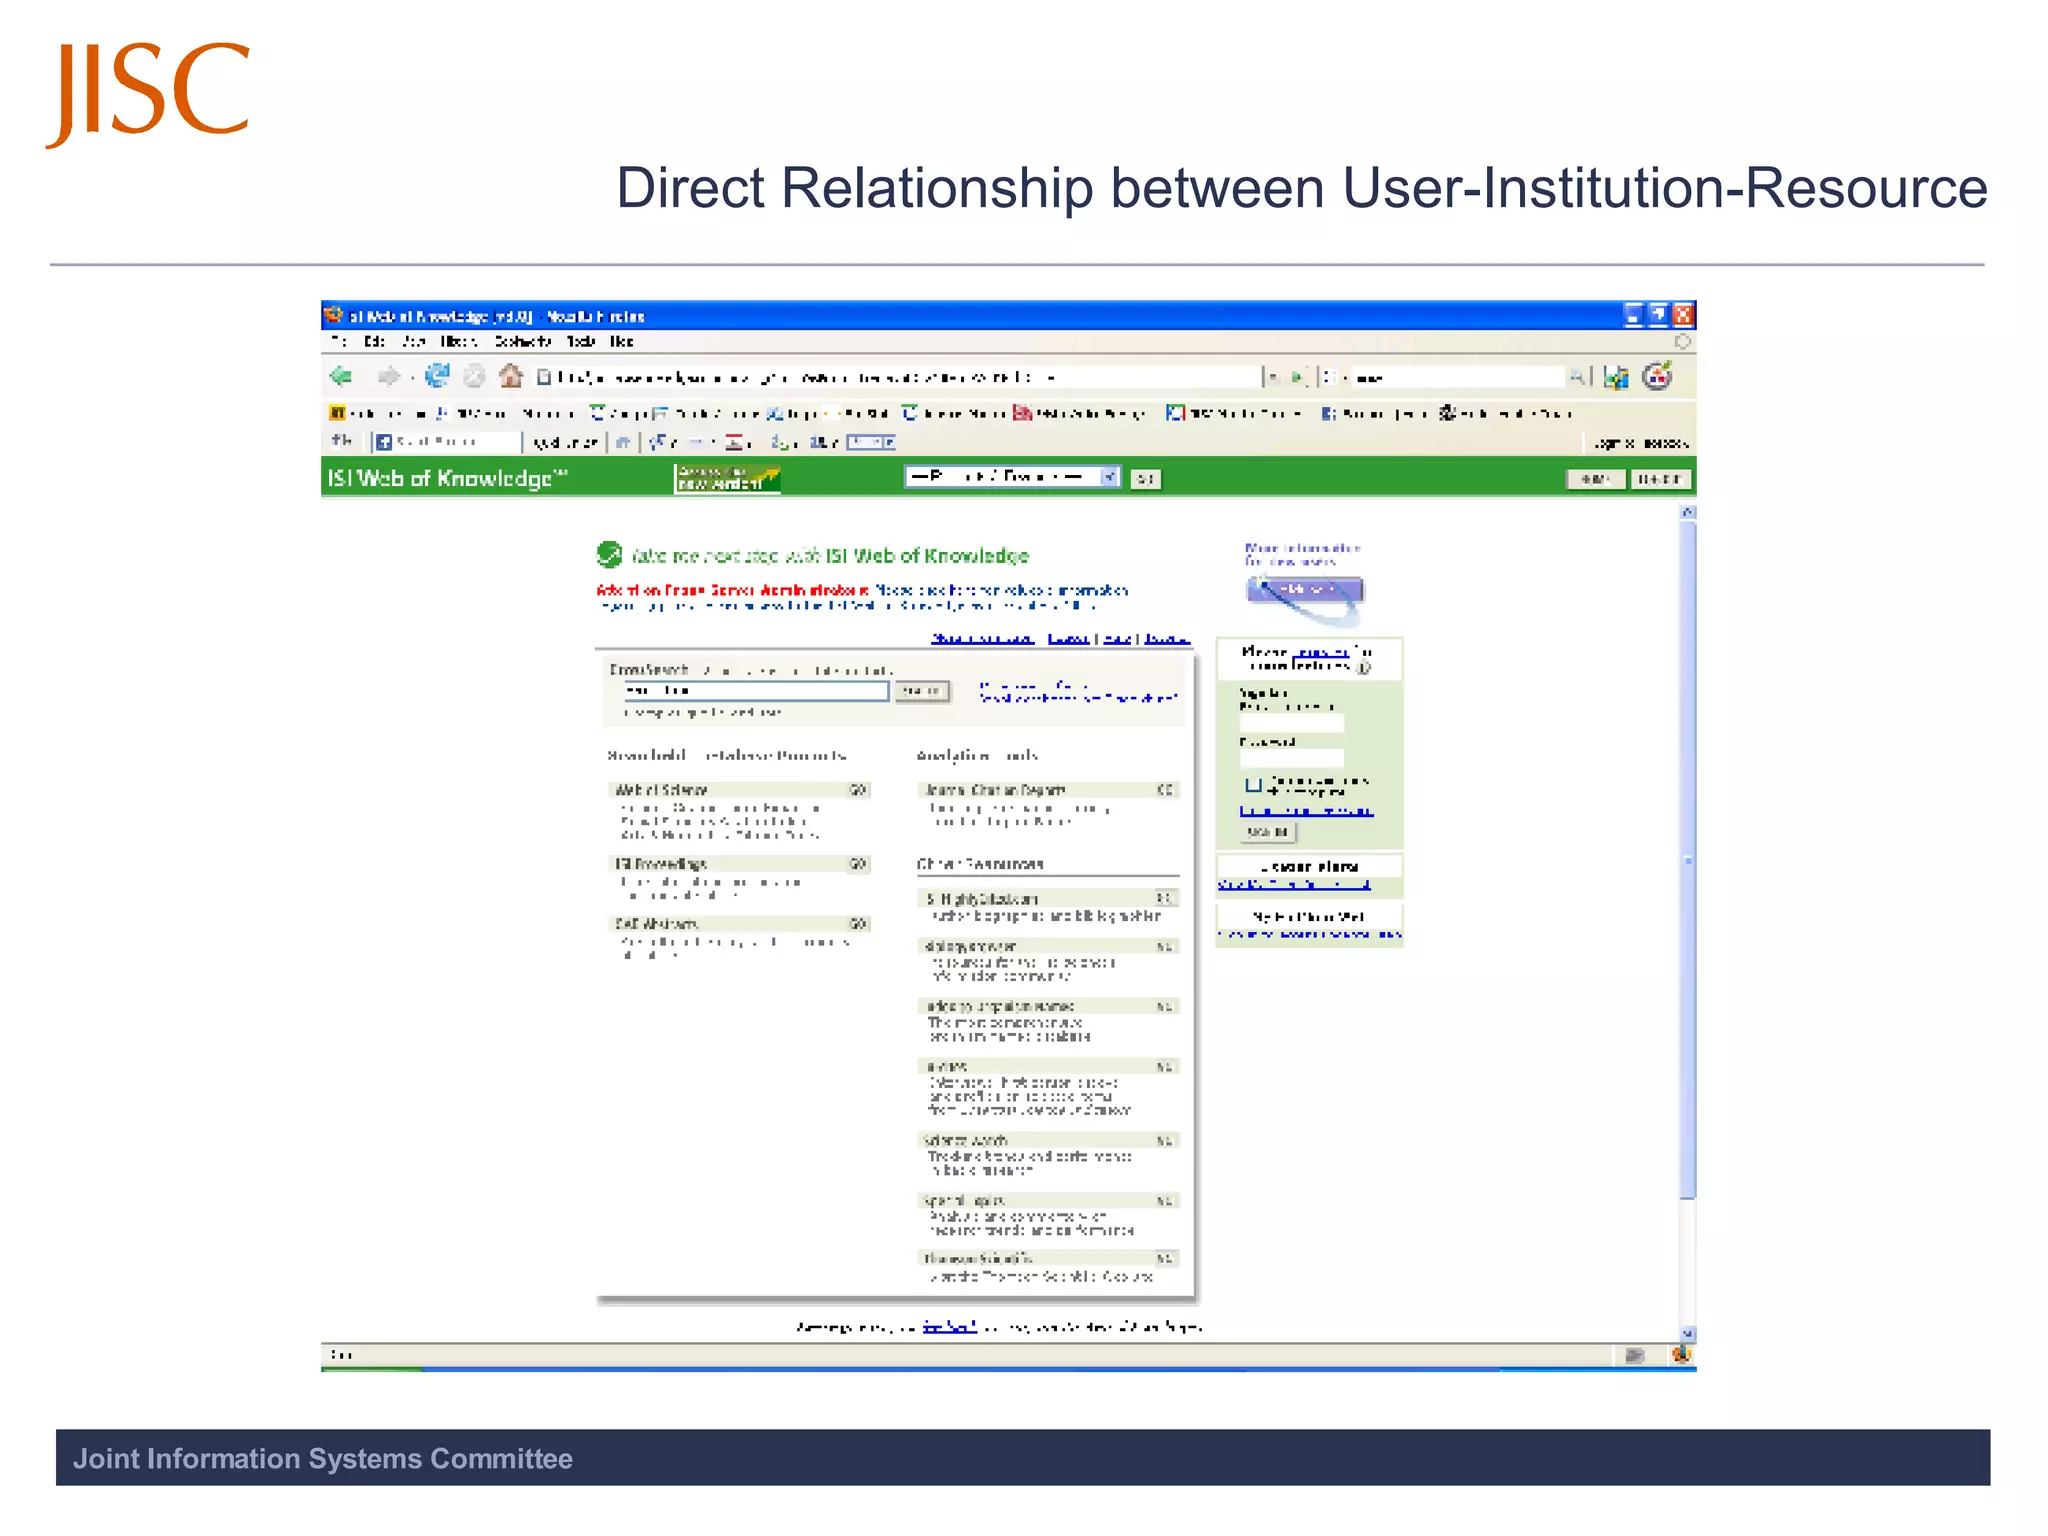This screenshot has width=2048, height=1536.
Task: Click the status bar Firefox icon at bottom right
Action: (x=1681, y=1354)
